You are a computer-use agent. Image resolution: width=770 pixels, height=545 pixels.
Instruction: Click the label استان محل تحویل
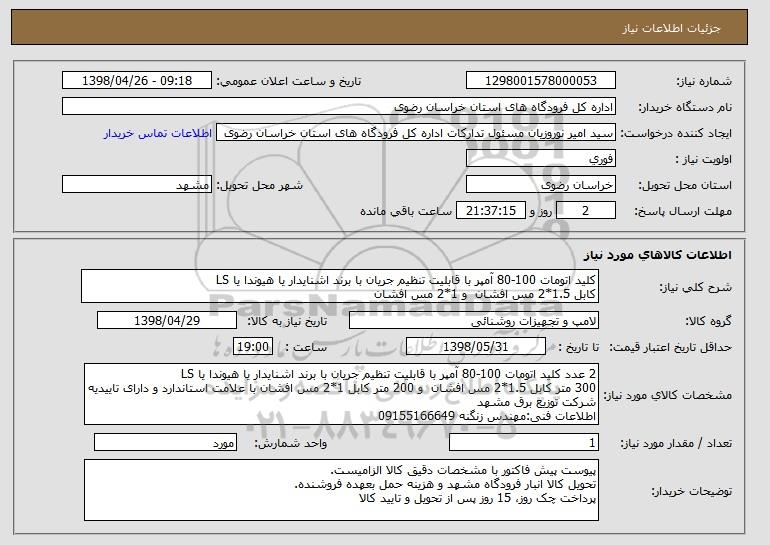(685, 185)
